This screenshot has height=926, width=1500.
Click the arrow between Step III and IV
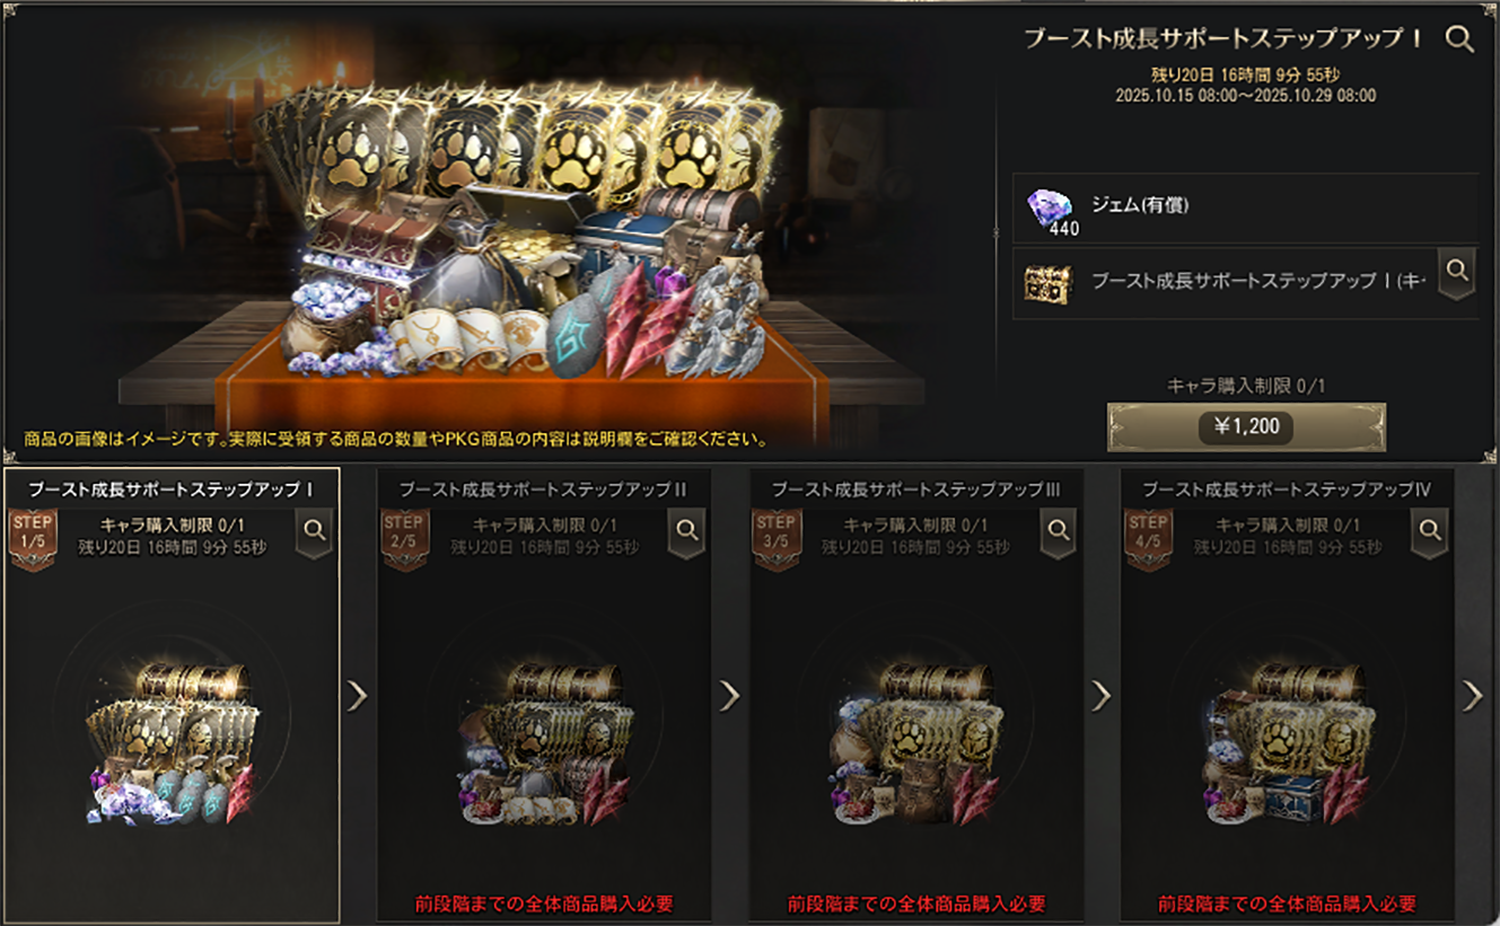click(1101, 695)
